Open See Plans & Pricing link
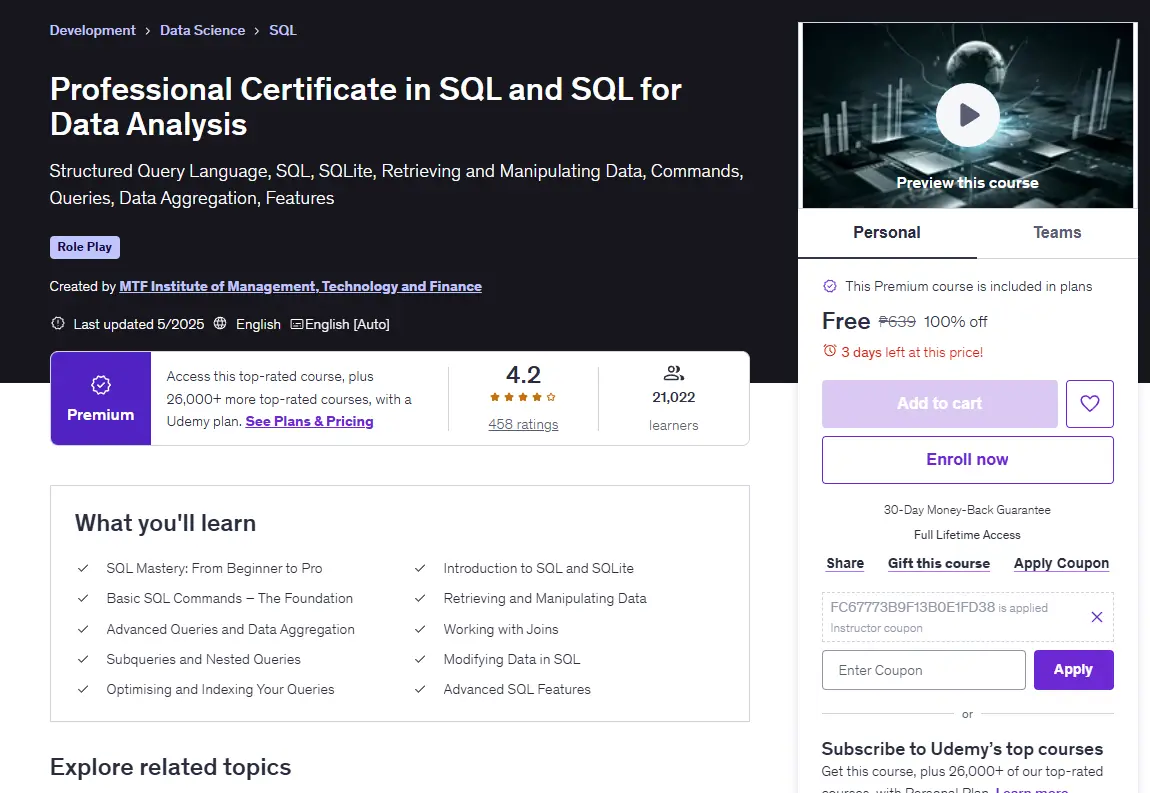1150x793 pixels. pyautogui.click(x=310, y=421)
